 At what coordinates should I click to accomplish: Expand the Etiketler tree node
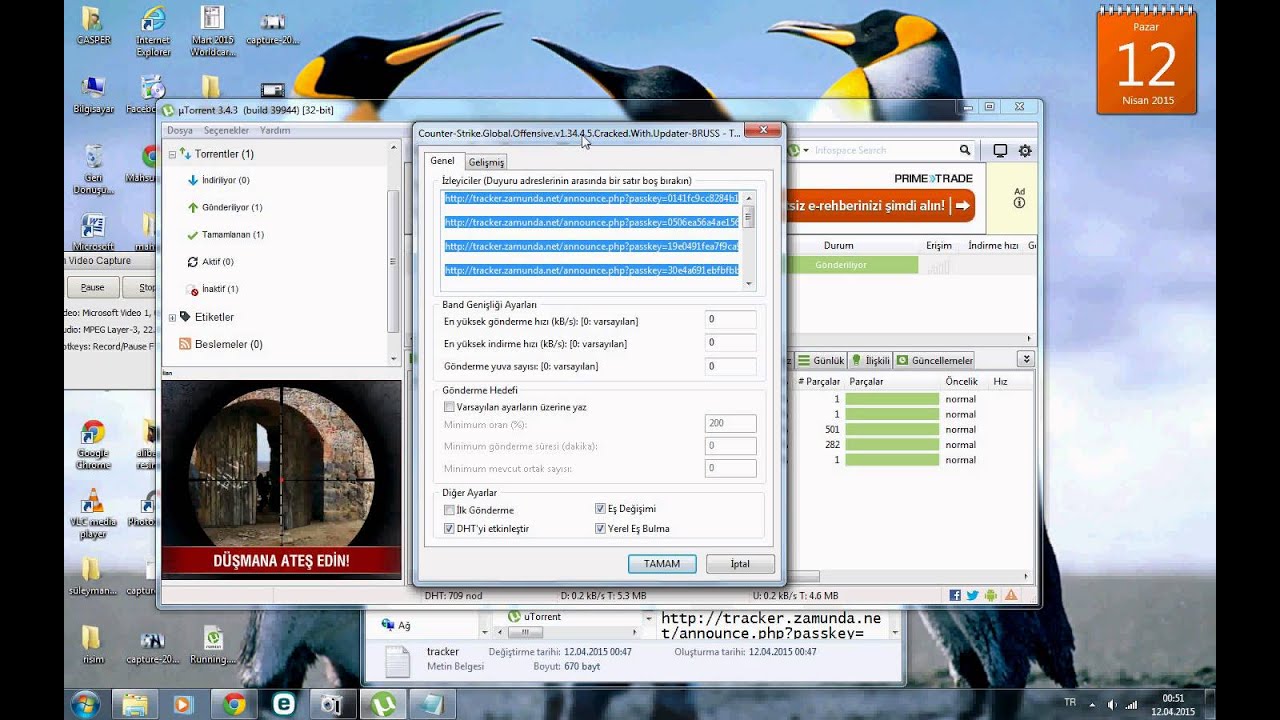point(172,317)
